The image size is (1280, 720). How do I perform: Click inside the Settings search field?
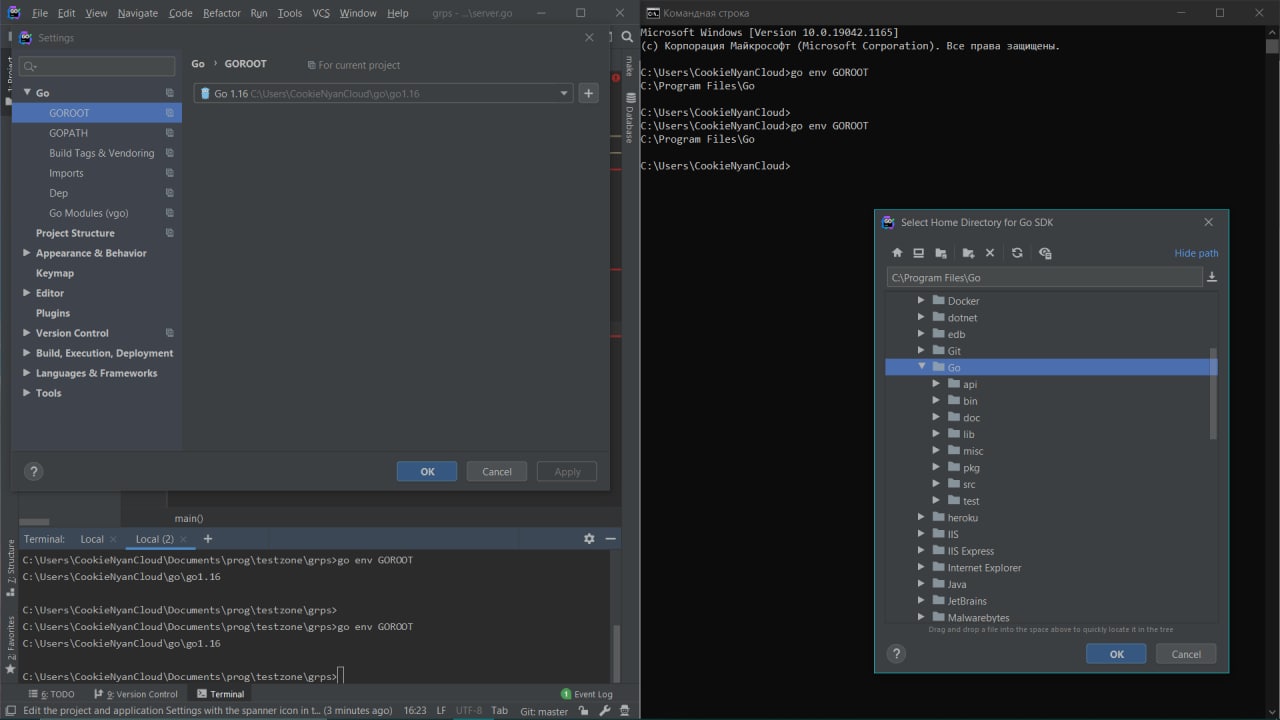[x=100, y=66]
